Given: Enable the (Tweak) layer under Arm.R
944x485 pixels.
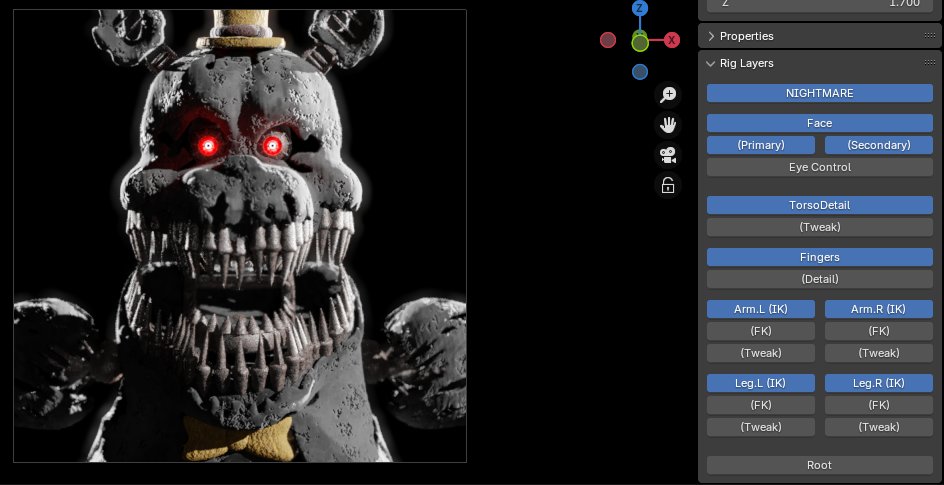Looking at the screenshot, I should [x=878, y=353].
